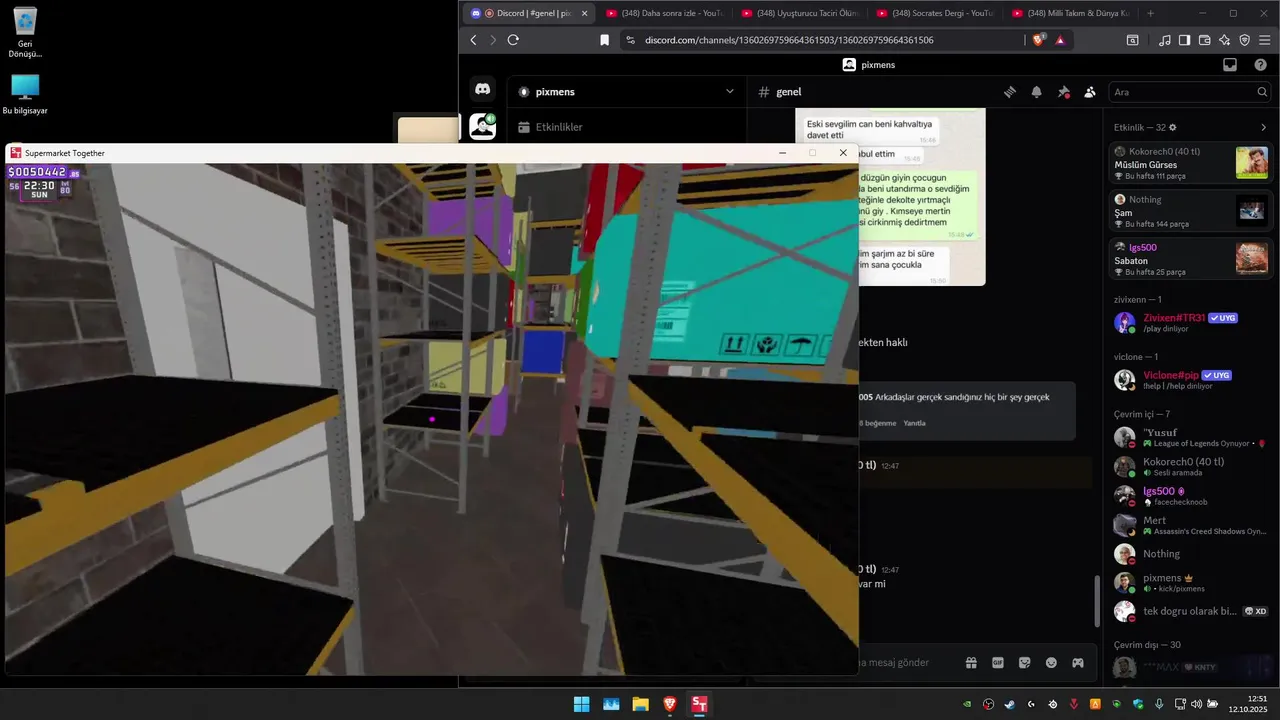This screenshot has height=720, width=1280.
Task: Open "Yusuf member playing League of Legends
Action: pyautogui.click(x=1191, y=437)
